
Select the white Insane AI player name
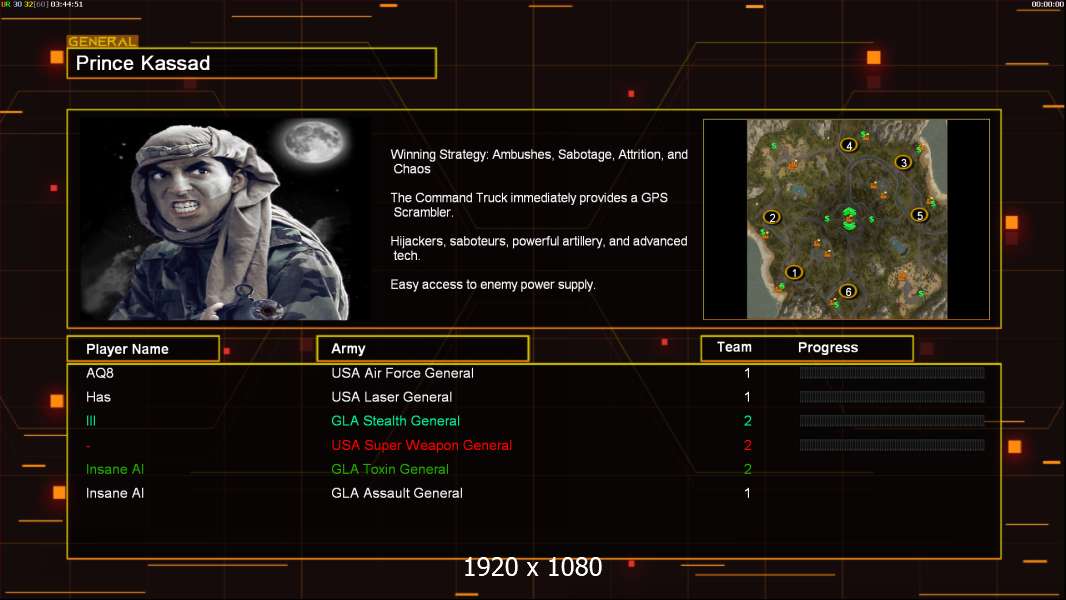pyautogui.click(x=115, y=493)
